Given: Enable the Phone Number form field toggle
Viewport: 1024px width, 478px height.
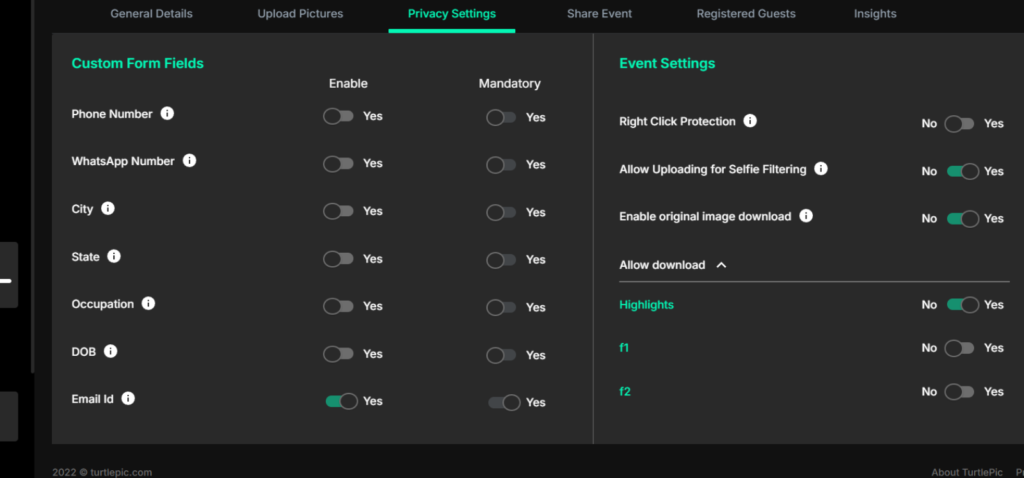Looking at the screenshot, I should 338,116.
